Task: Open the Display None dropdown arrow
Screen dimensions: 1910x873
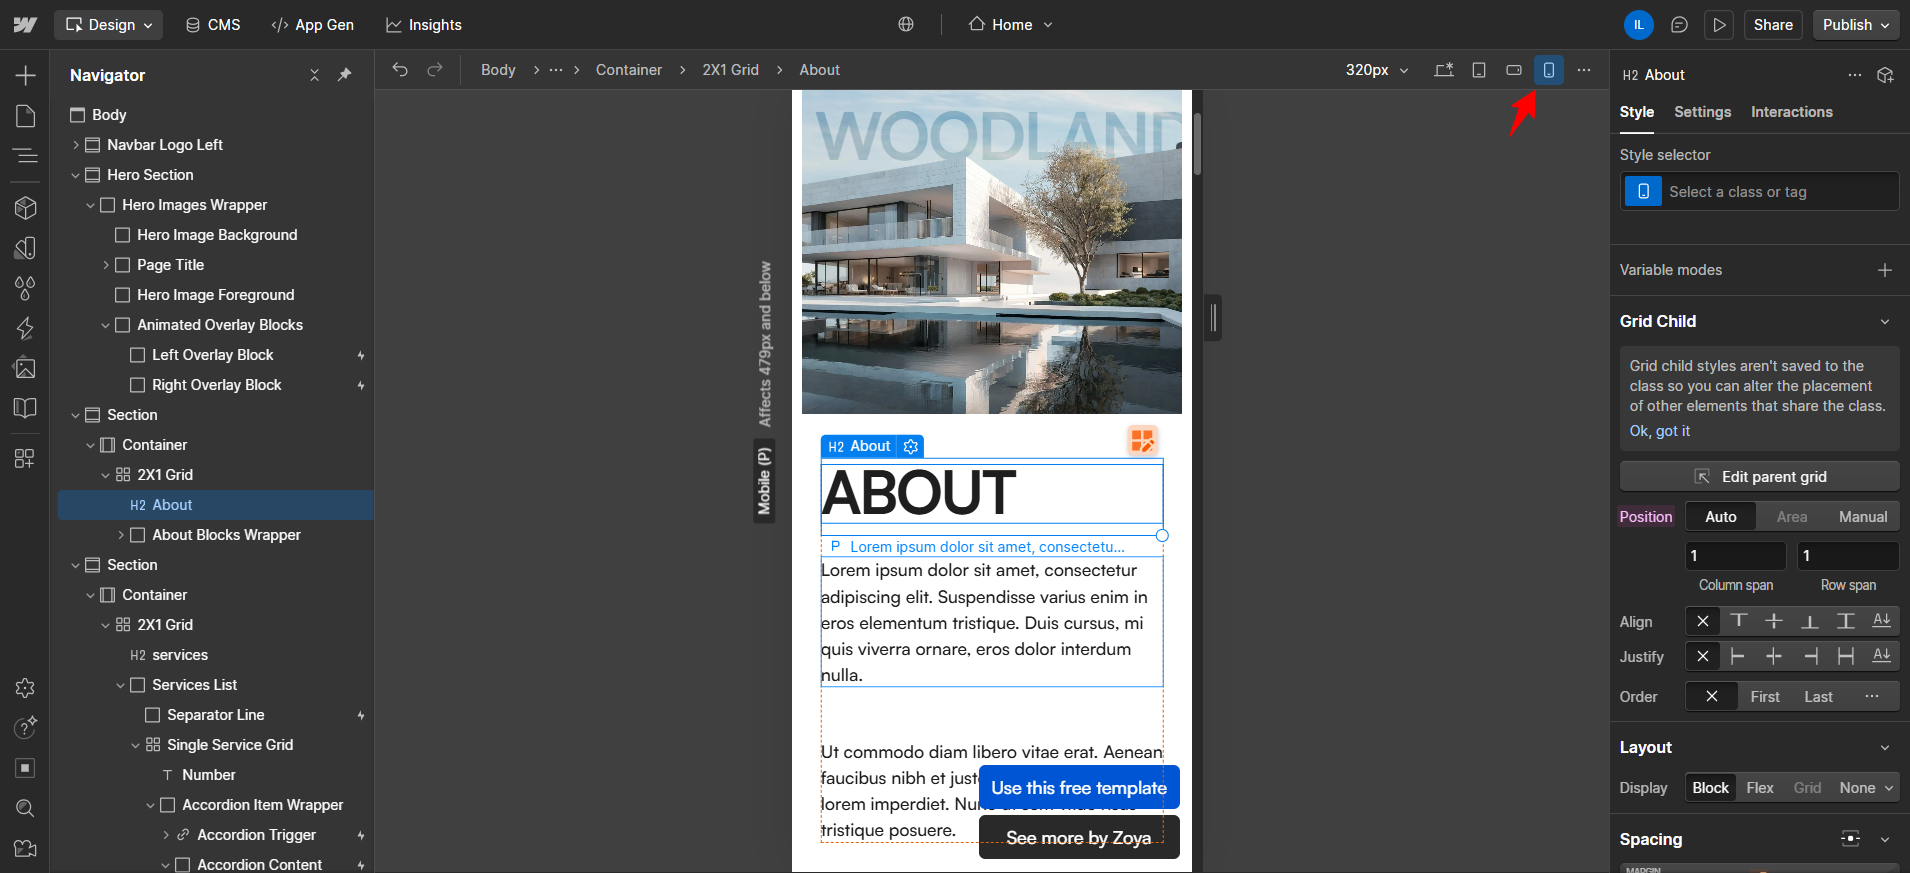Action: click(x=1889, y=788)
